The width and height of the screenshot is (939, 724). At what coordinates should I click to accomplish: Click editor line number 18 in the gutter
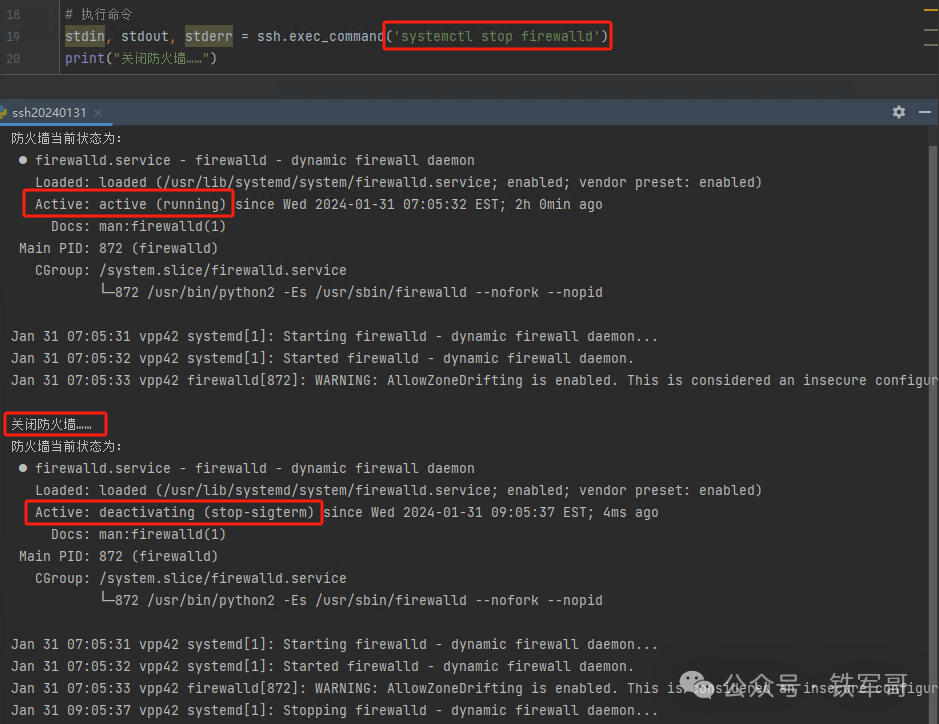13,14
